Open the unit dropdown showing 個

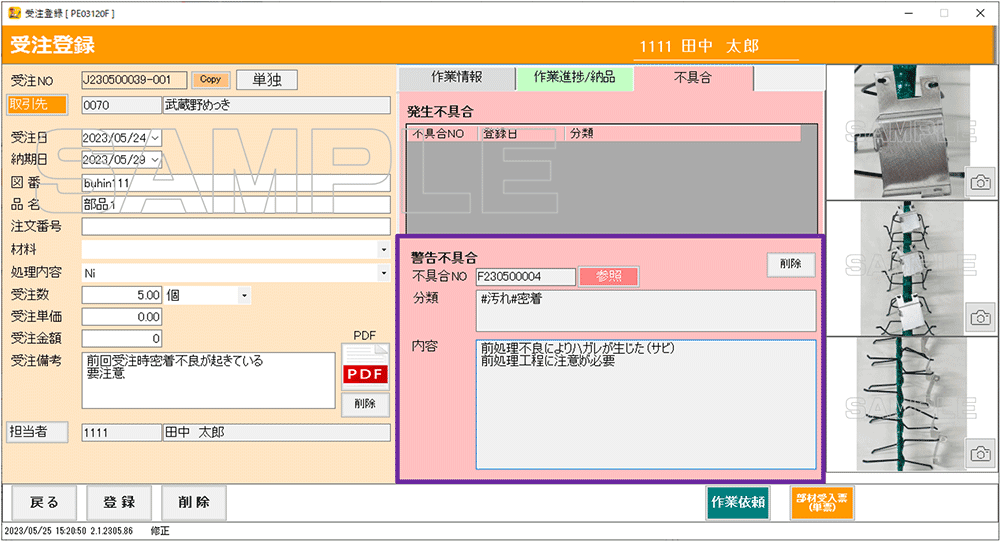(244, 295)
